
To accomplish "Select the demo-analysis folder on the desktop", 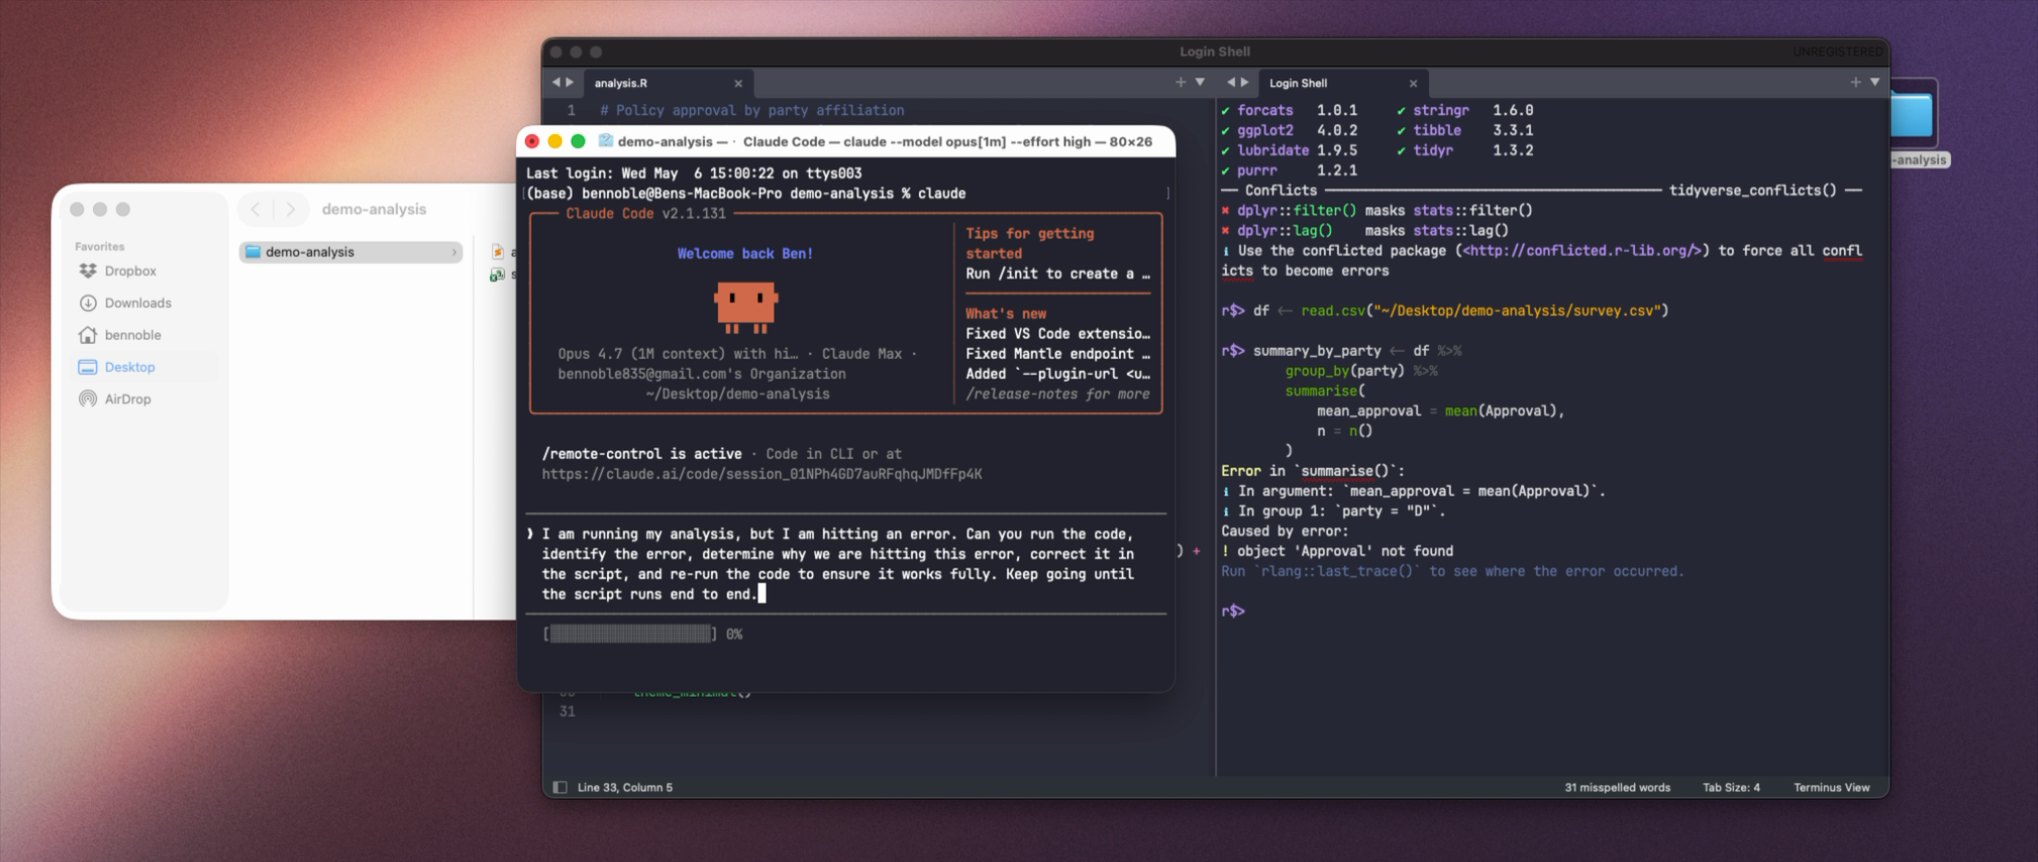I will pos(1914,117).
